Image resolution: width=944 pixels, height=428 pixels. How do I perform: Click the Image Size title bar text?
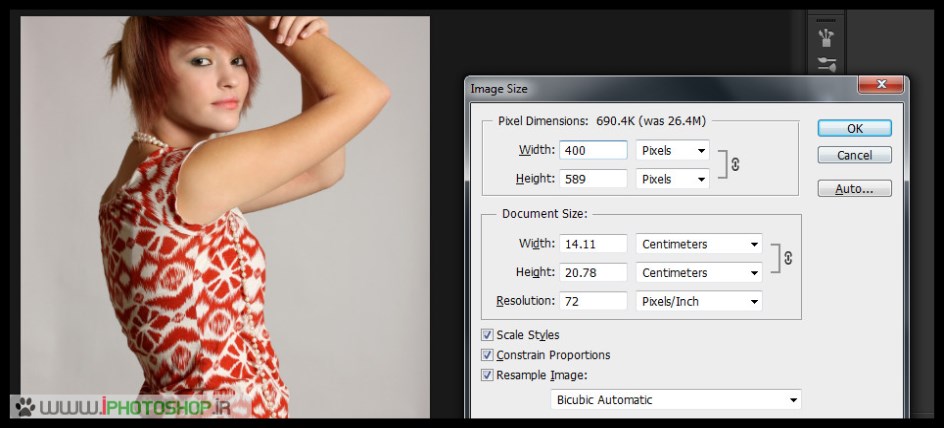coord(498,88)
